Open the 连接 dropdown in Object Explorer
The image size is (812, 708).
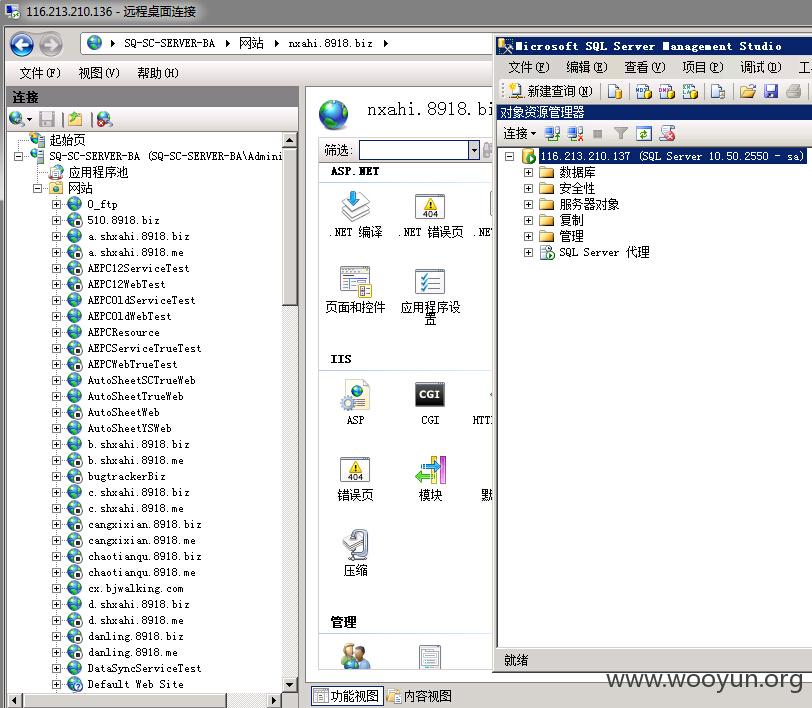pyautogui.click(x=520, y=134)
